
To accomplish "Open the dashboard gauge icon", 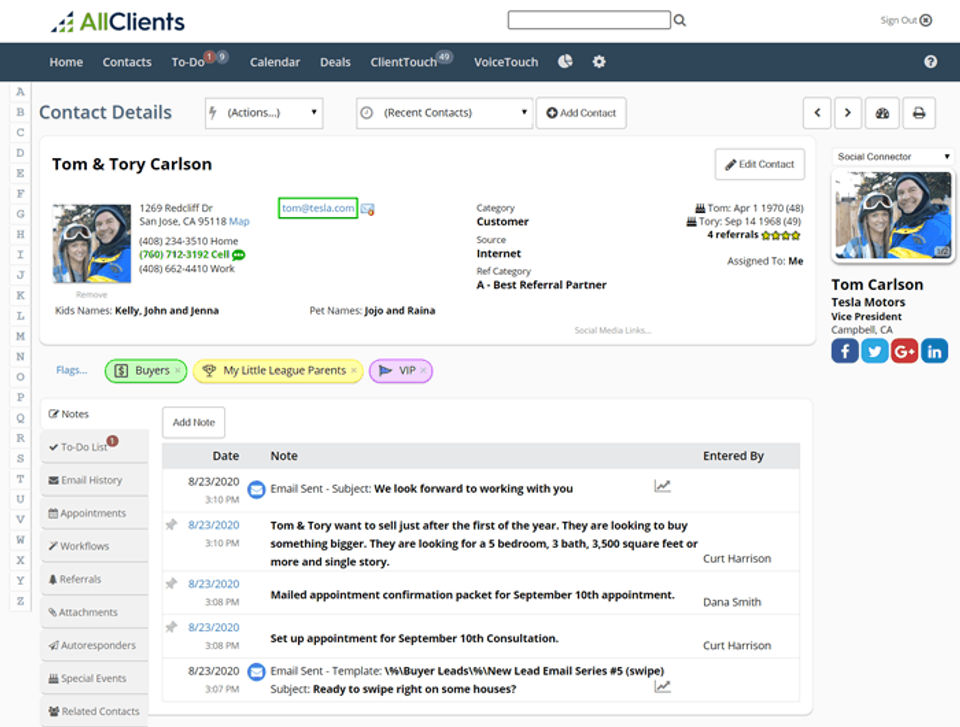I will coord(882,113).
